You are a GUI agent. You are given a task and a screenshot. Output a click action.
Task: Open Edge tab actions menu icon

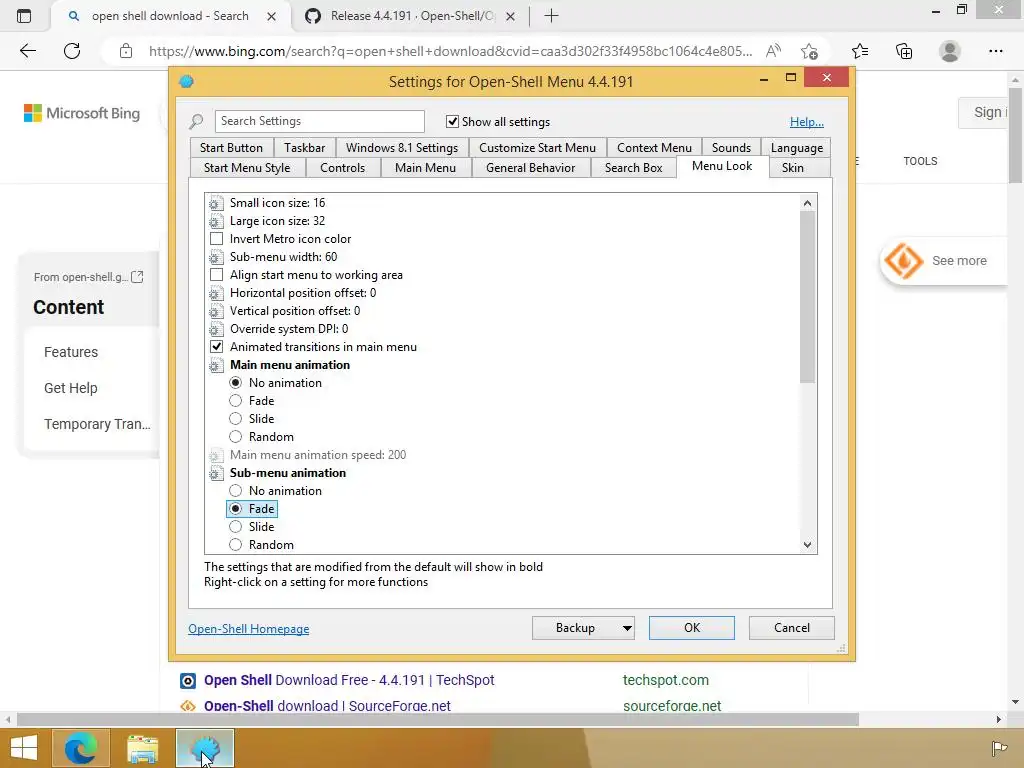pos(24,16)
